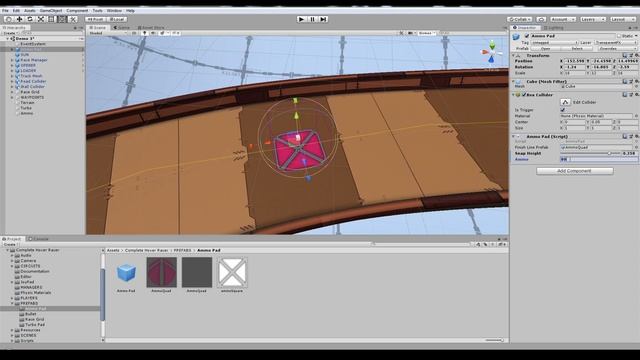Pick object for Finish Line Prefab field
Viewport: 640px width, 360px height.
coord(636,147)
